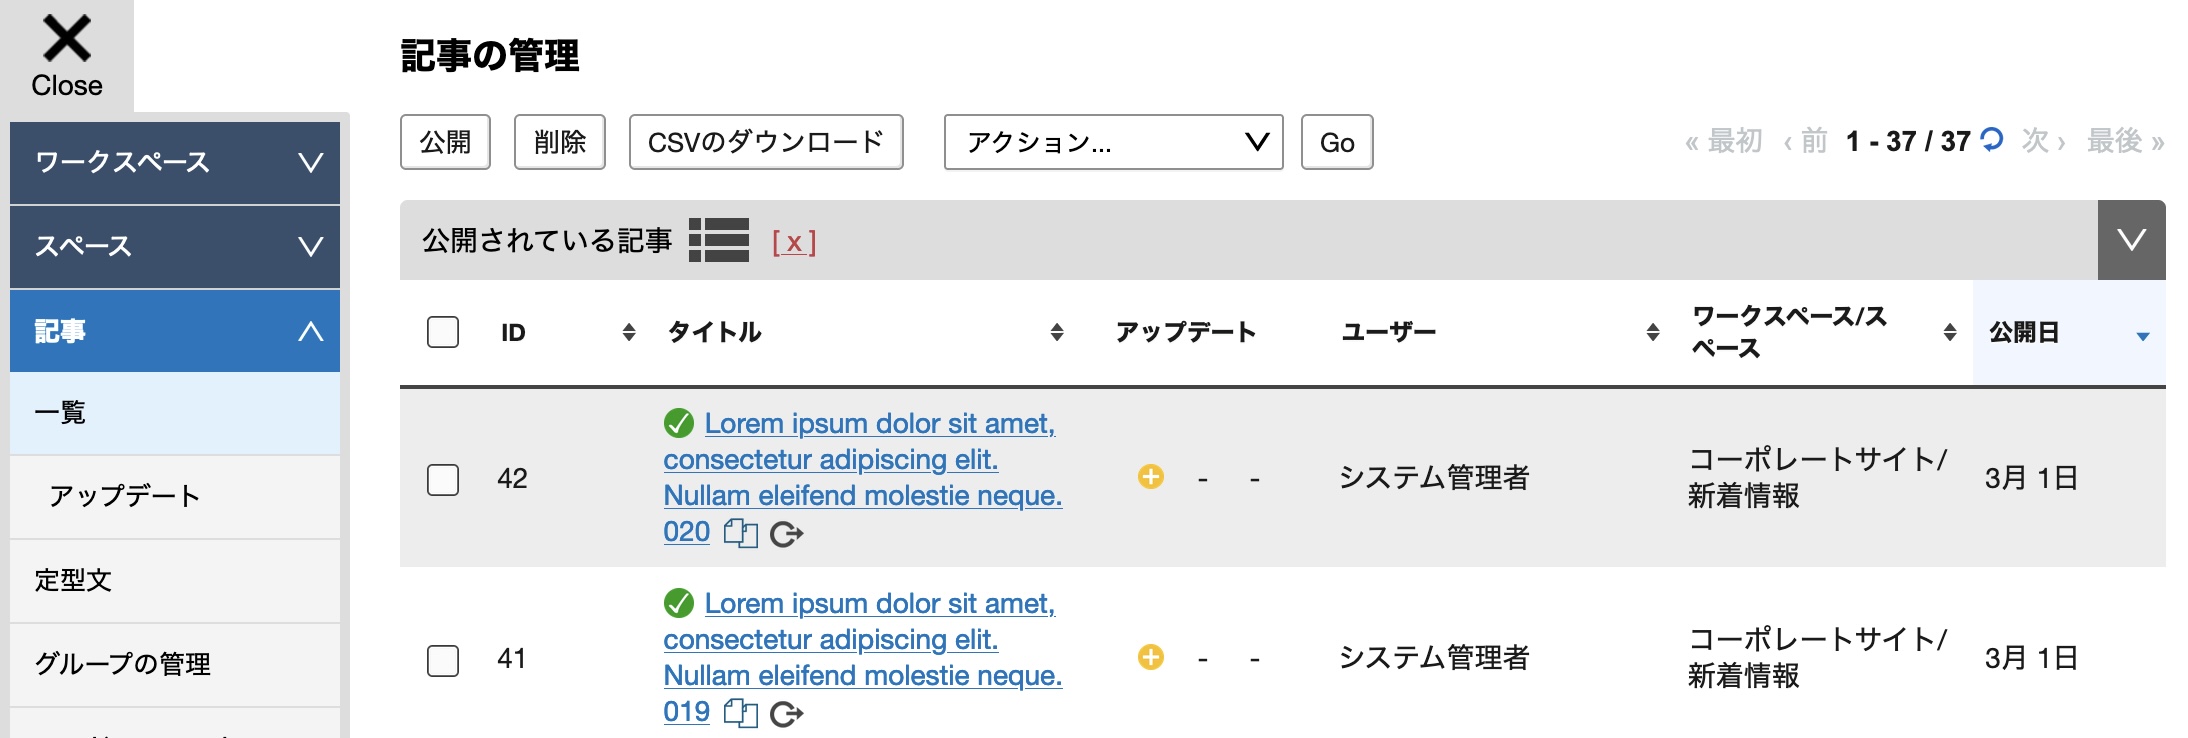This screenshot has height=738, width=2188.
Task: Open the アクション... dropdown
Action: click(x=1114, y=142)
